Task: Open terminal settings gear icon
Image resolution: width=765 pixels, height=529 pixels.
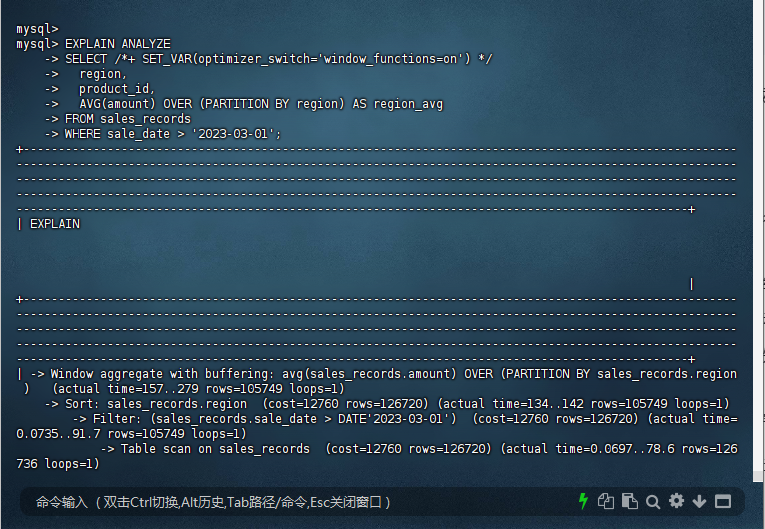Action: (676, 501)
